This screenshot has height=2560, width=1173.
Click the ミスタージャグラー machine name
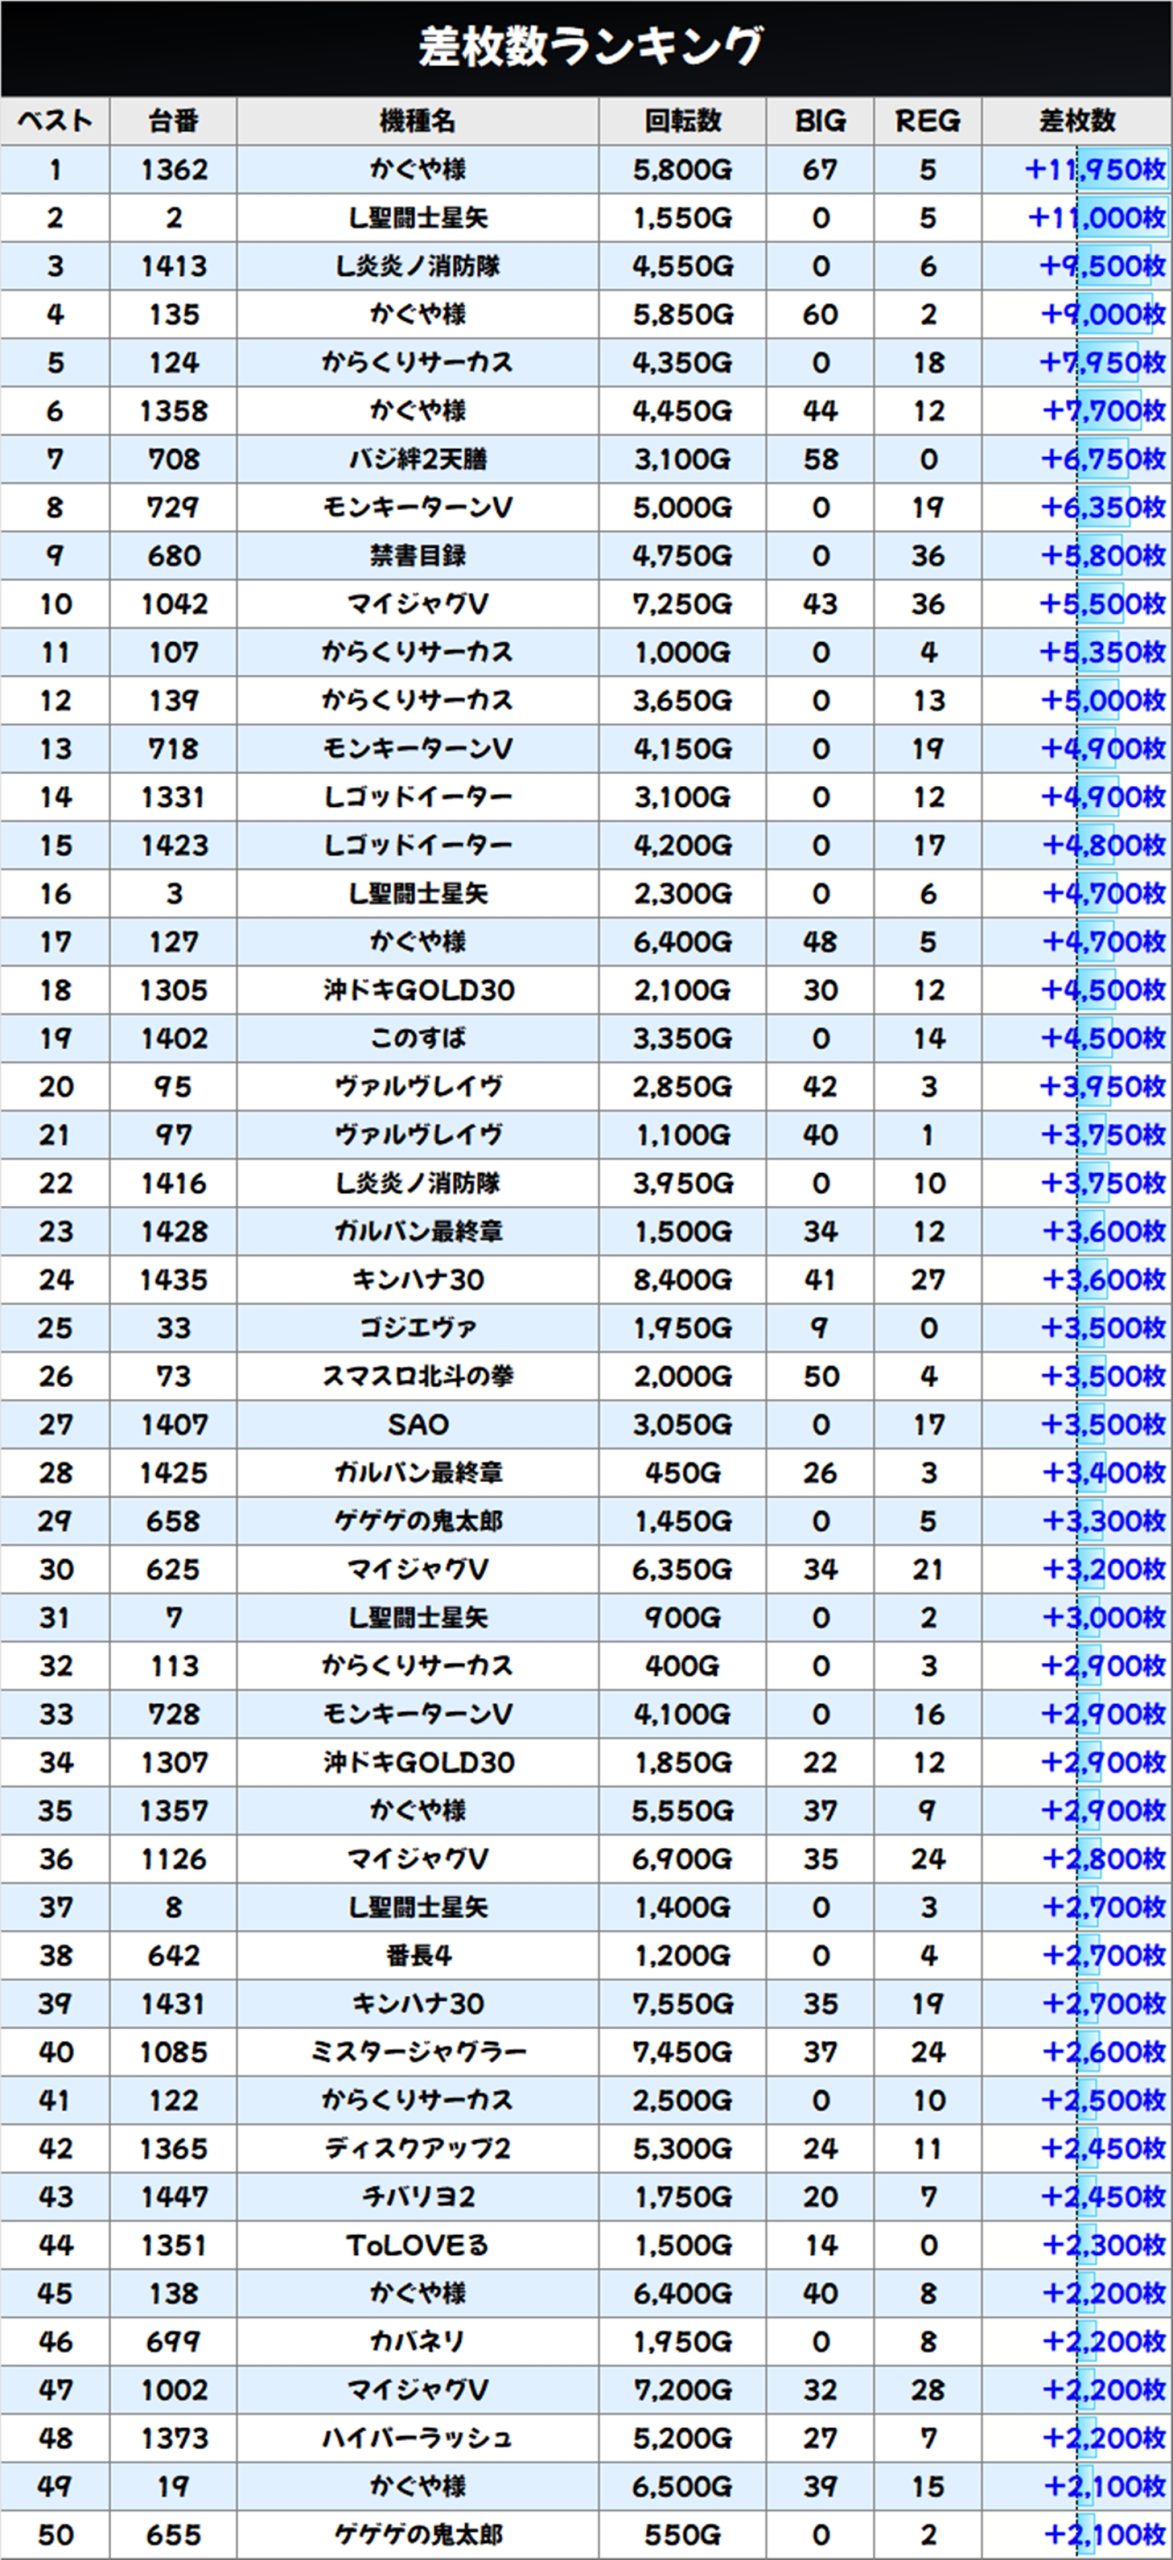417,2052
